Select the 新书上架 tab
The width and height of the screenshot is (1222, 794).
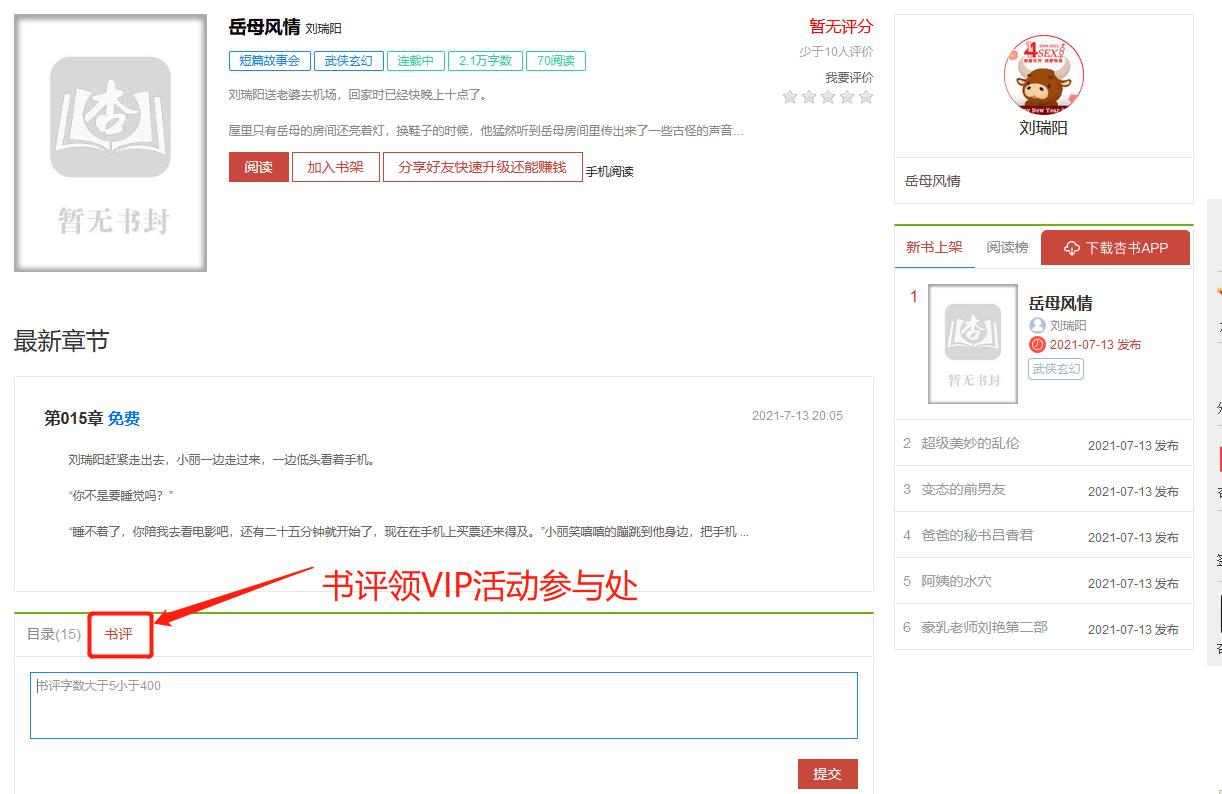pyautogui.click(x=934, y=247)
